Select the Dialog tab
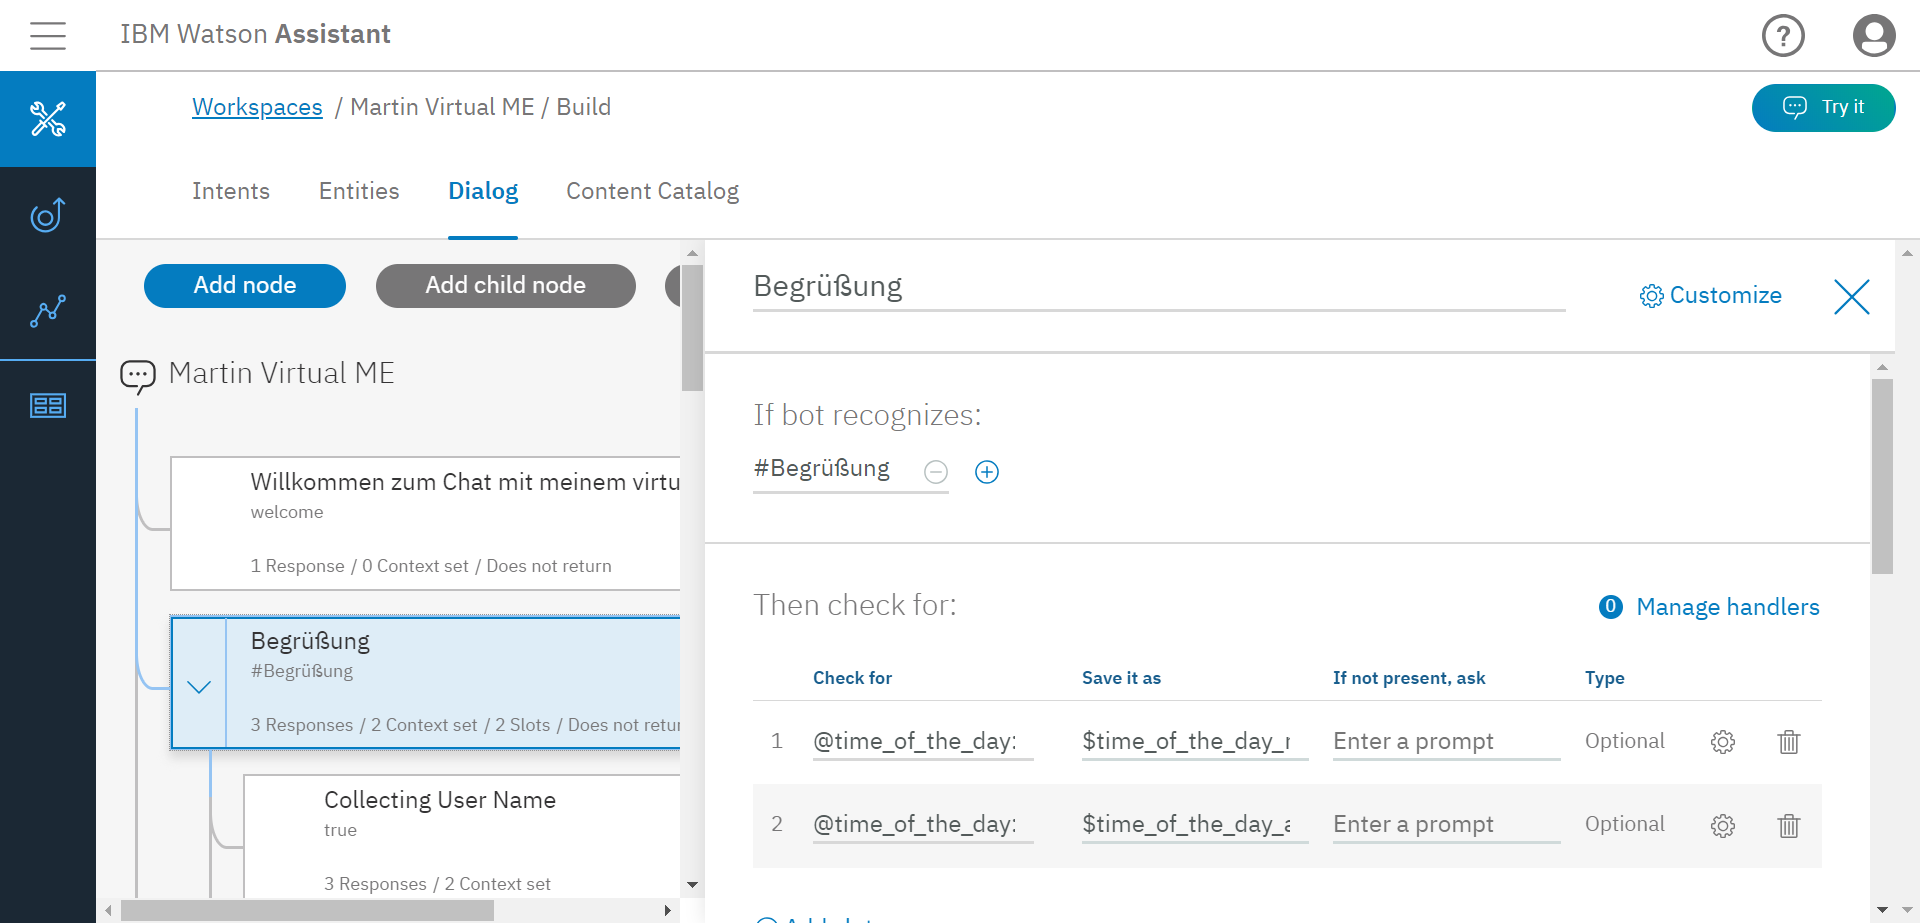 click(483, 191)
